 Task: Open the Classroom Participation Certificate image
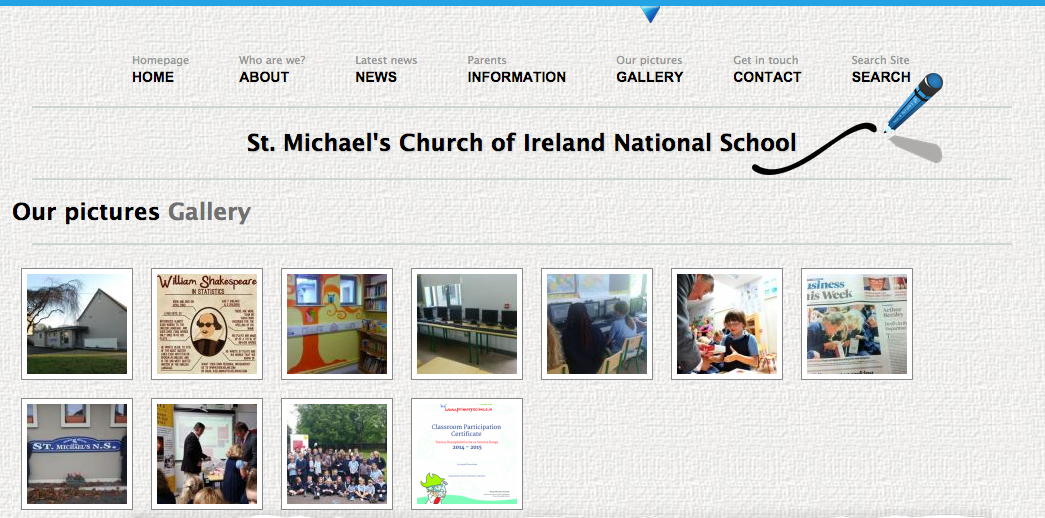tap(467, 454)
